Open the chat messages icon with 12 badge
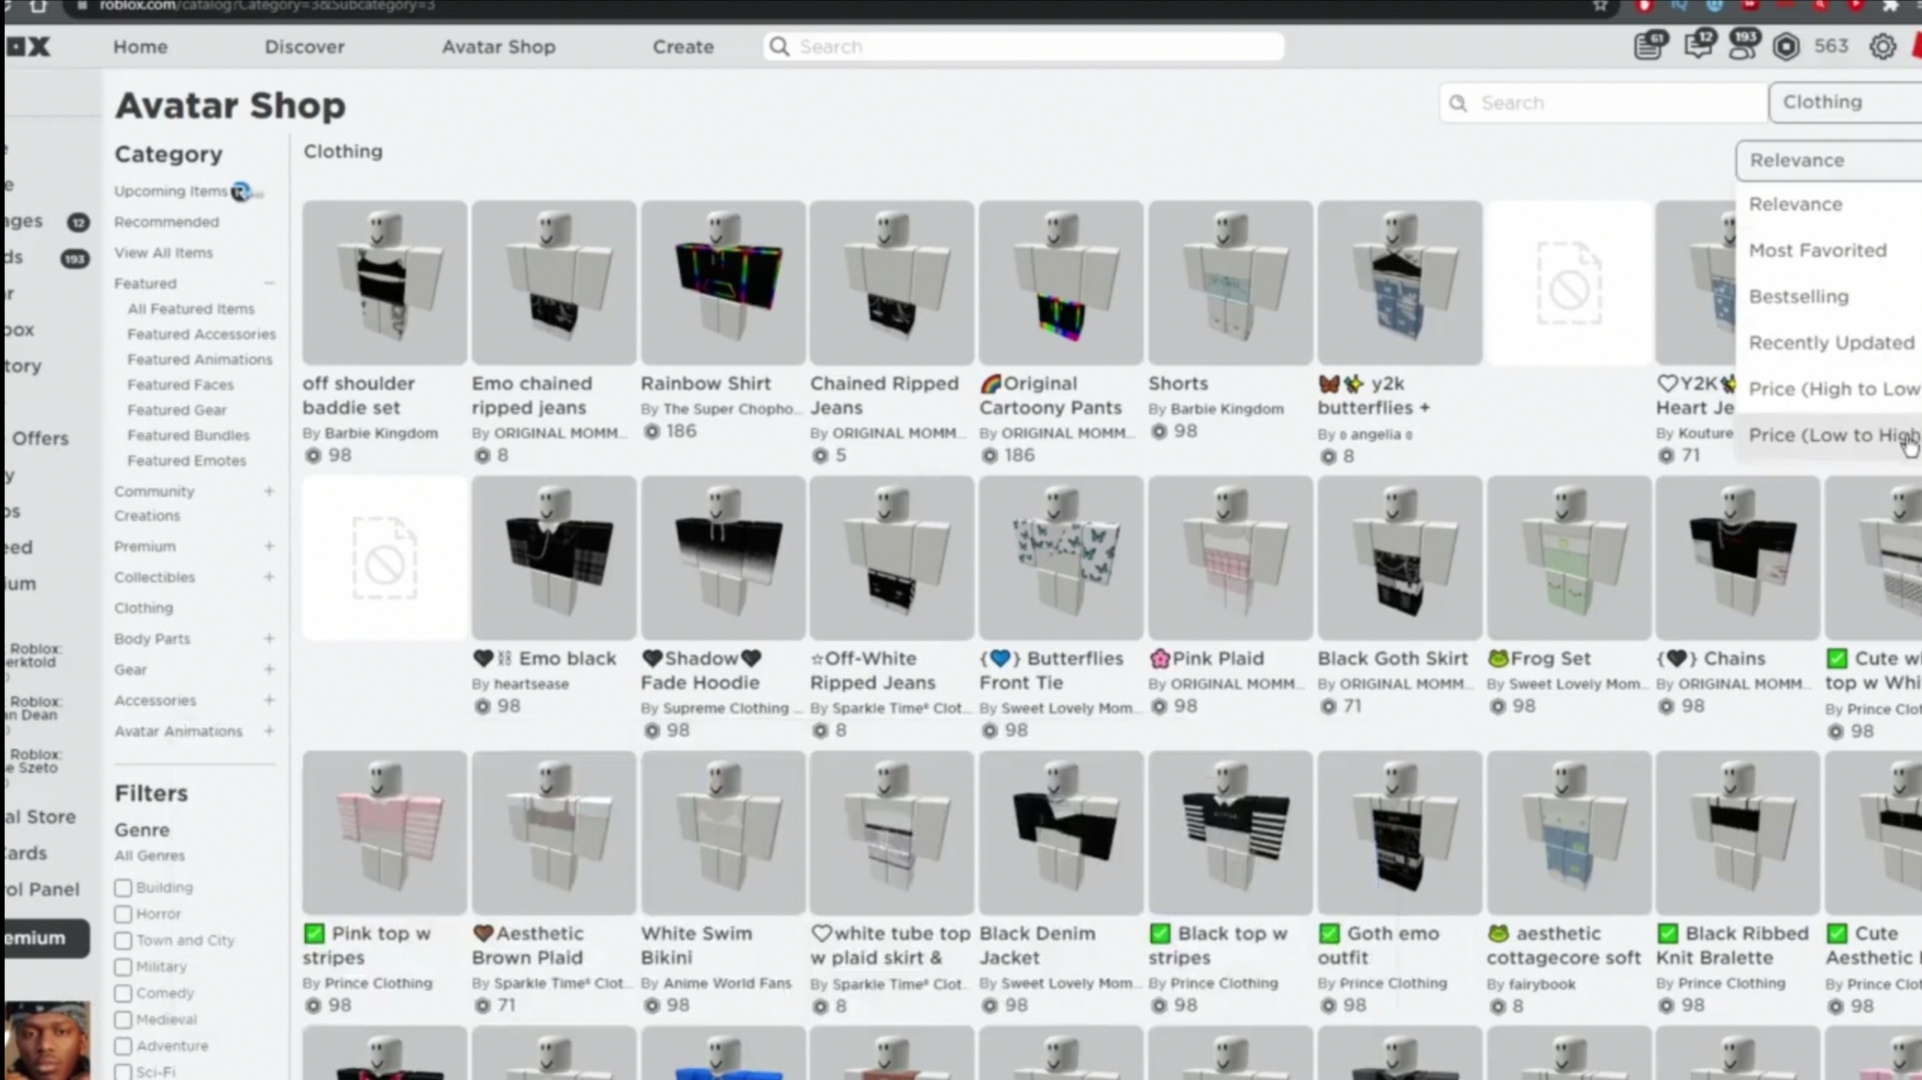1922x1080 pixels. pyautogui.click(x=1698, y=46)
